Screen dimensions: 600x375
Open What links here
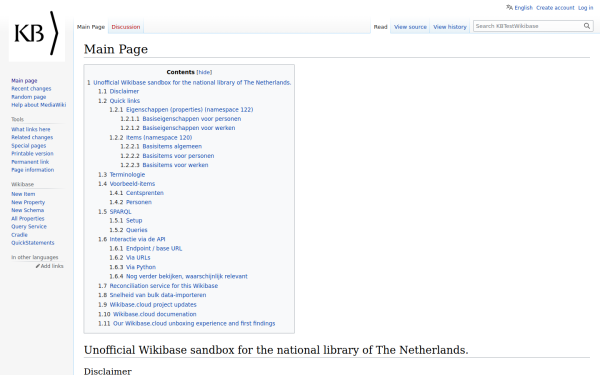[x=31, y=129]
